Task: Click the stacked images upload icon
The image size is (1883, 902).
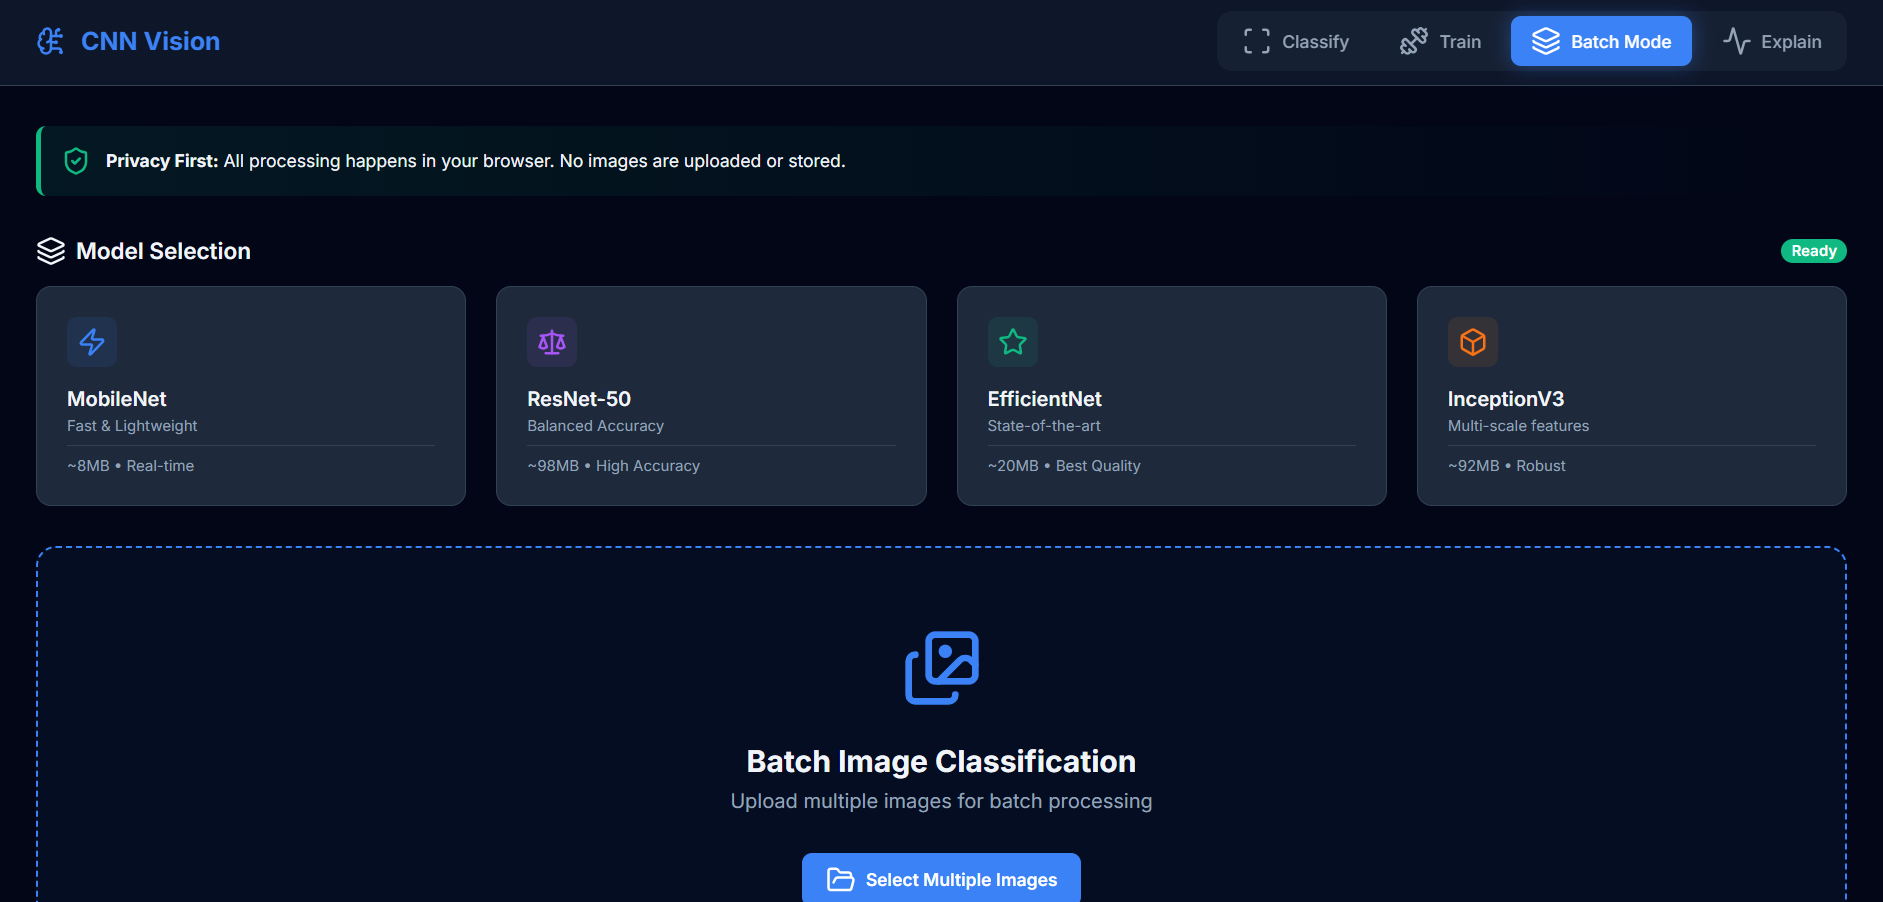Action: coord(941,667)
